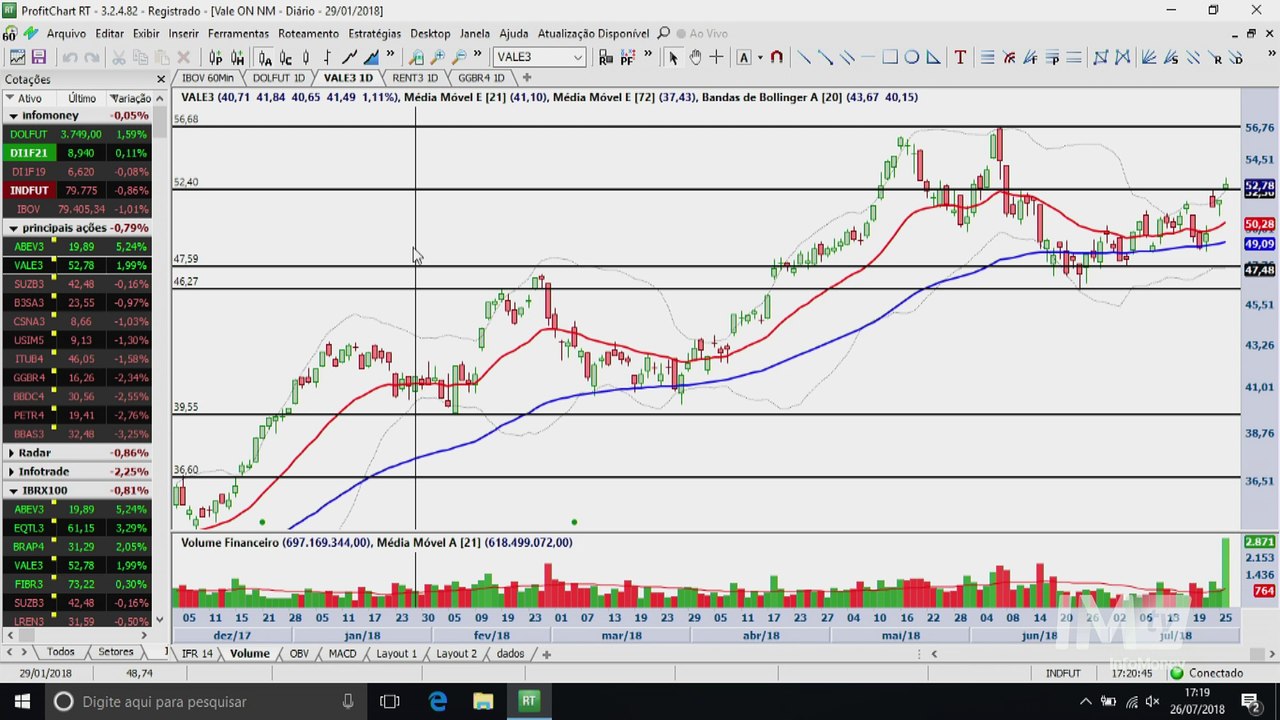This screenshot has width=1280, height=720.
Task: Select the Gann fan tool
Action: (x=1148, y=57)
